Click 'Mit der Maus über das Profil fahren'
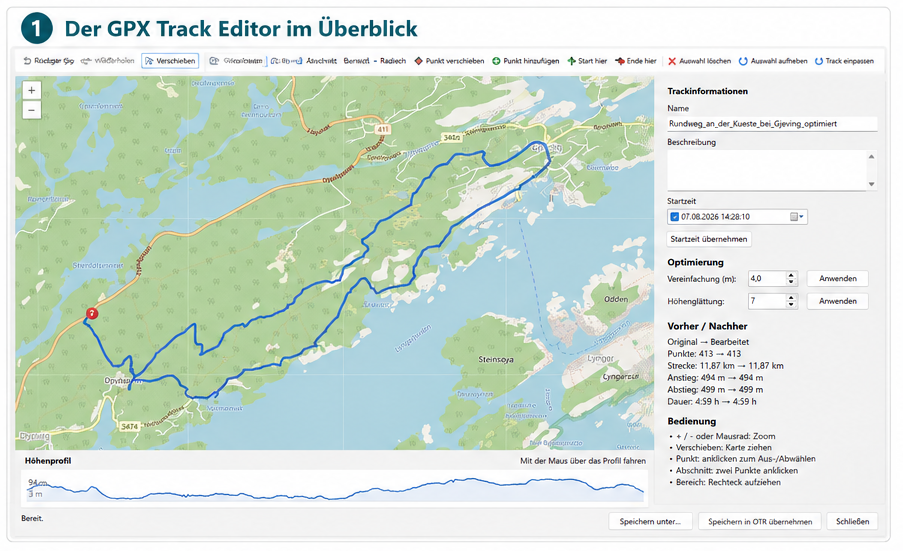The height and width of the screenshot is (551, 903). 583,461
